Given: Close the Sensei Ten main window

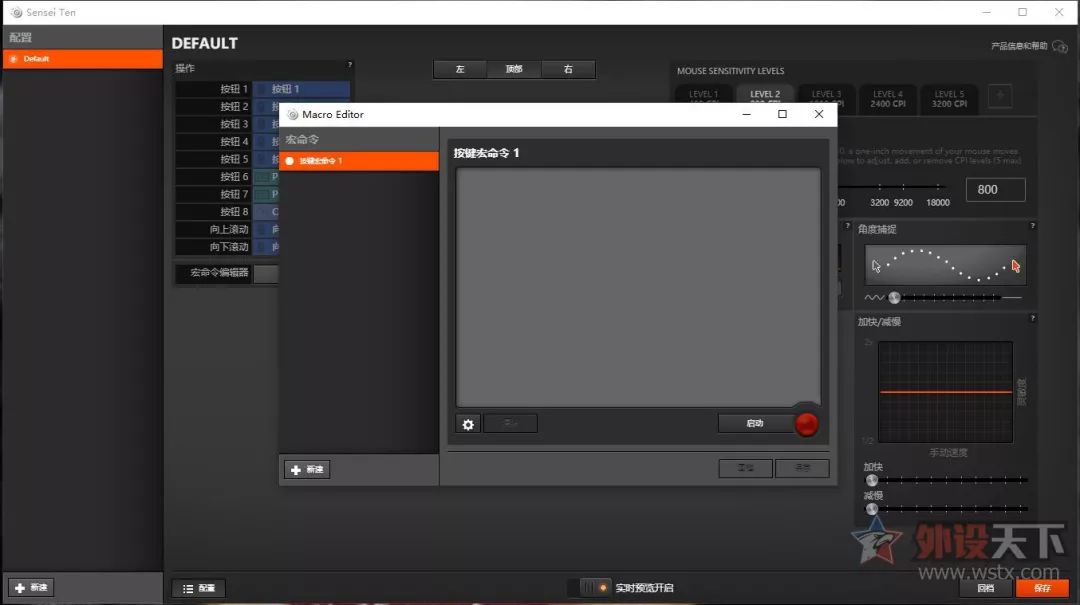Looking at the screenshot, I should [1059, 12].
